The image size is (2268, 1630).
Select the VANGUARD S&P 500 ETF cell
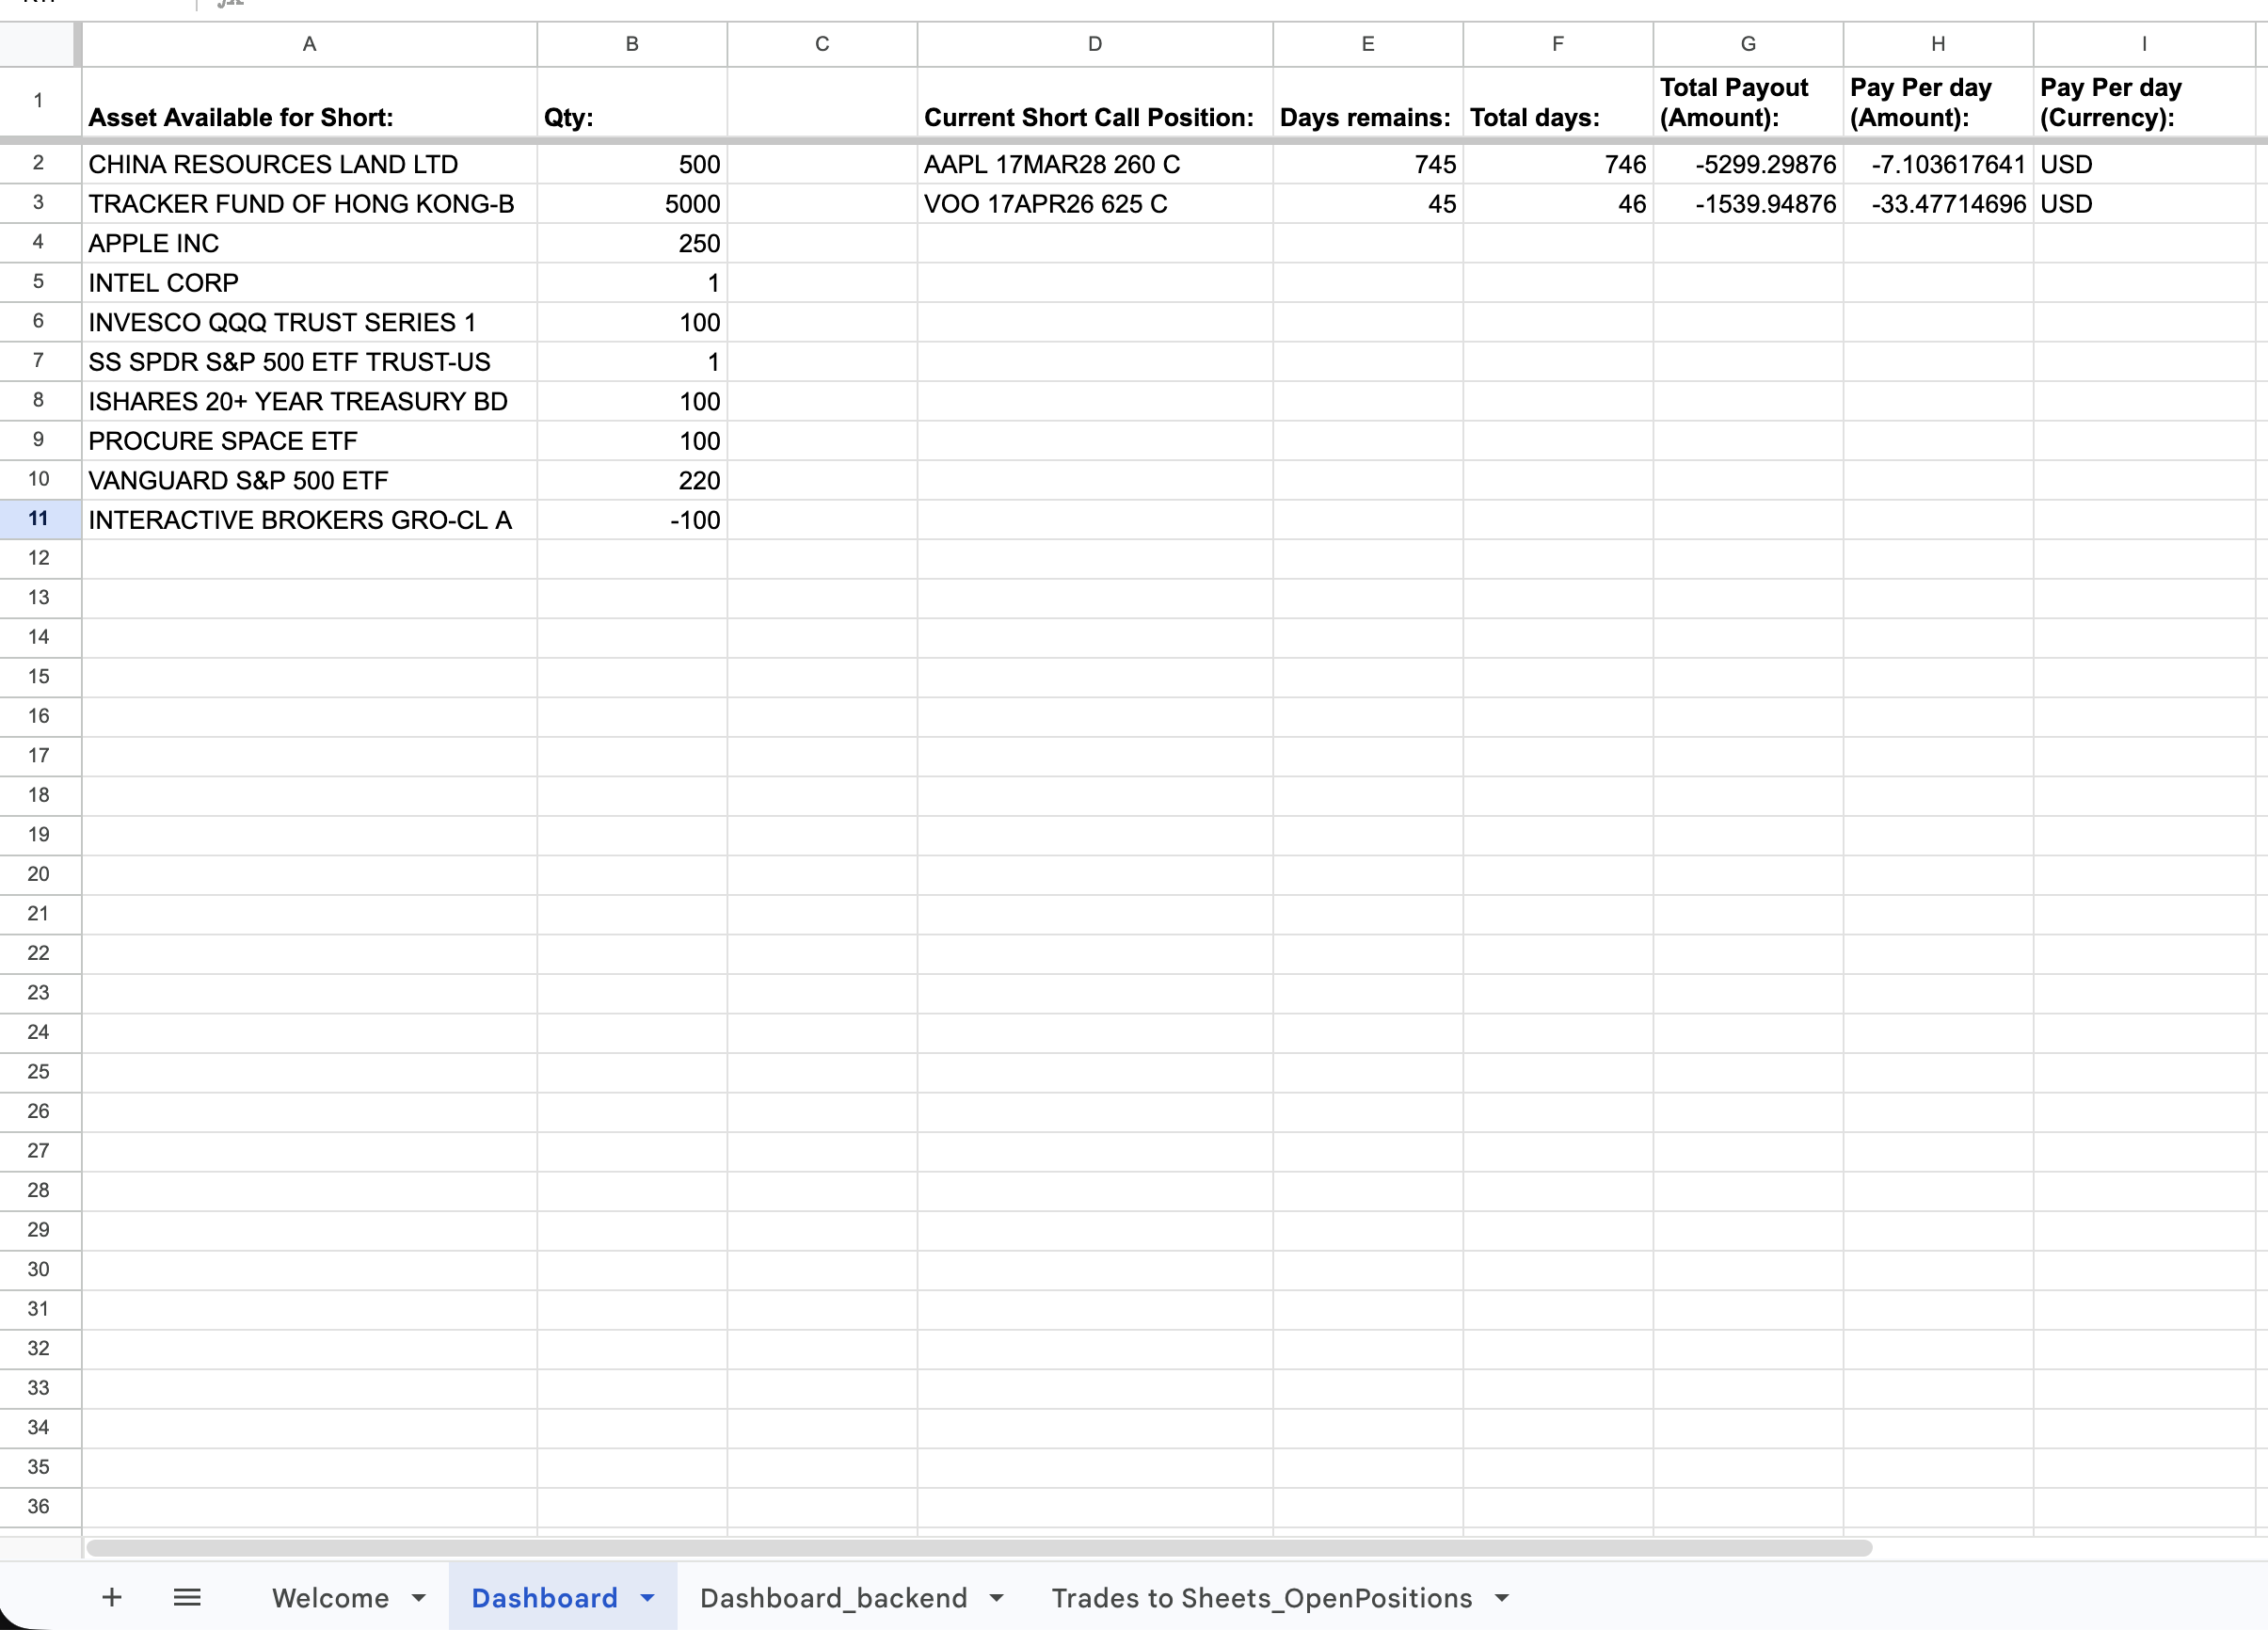click(x=308, y=480)
